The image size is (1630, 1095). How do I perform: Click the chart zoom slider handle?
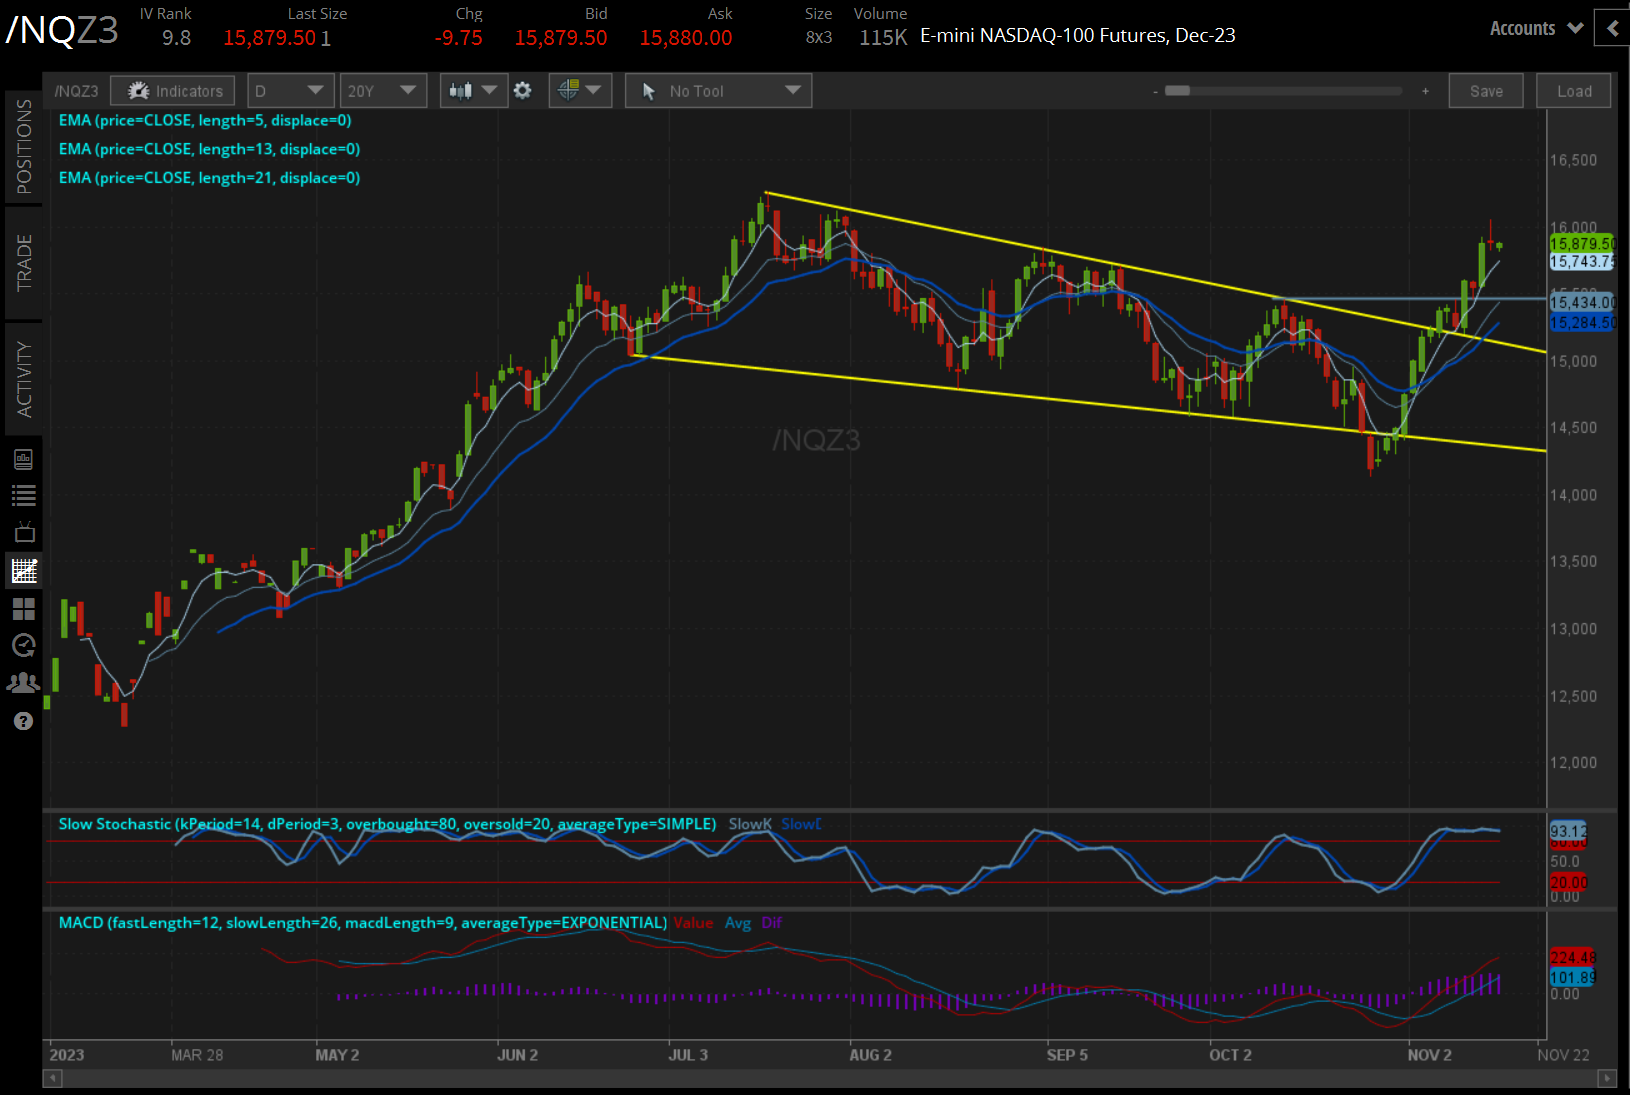click(1178, 91)
